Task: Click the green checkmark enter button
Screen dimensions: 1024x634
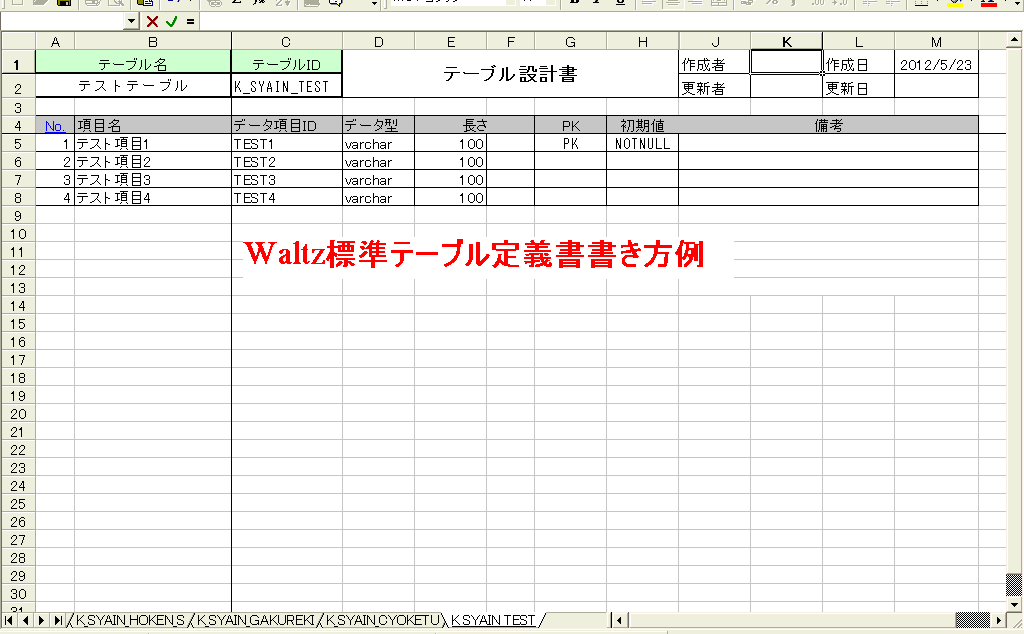Action: (171, 21)
